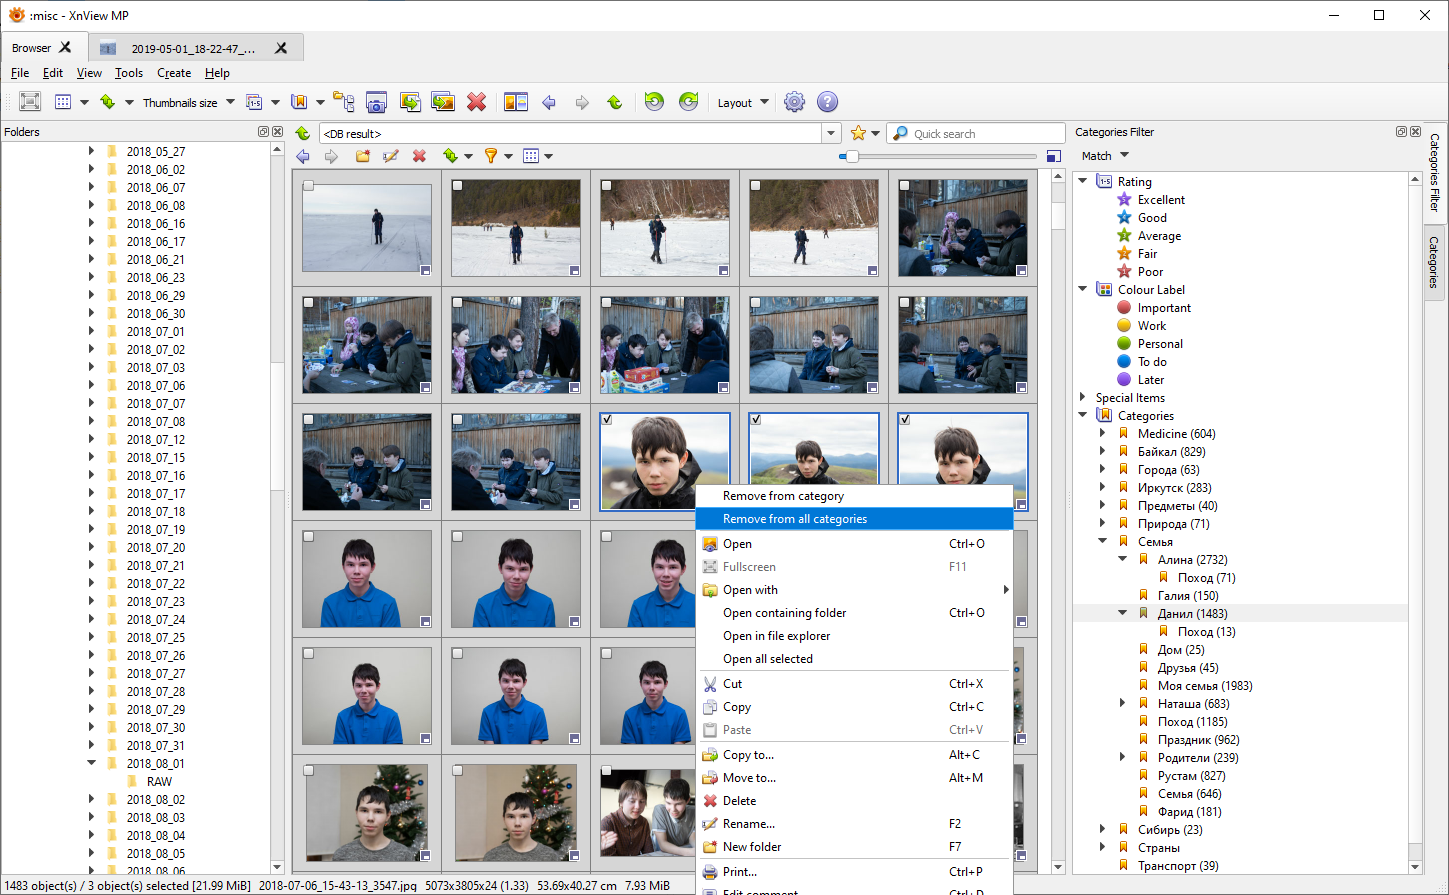Click the blue help question mark icon
This screenshot has width=1449, height=895.
tap(827, 102)
